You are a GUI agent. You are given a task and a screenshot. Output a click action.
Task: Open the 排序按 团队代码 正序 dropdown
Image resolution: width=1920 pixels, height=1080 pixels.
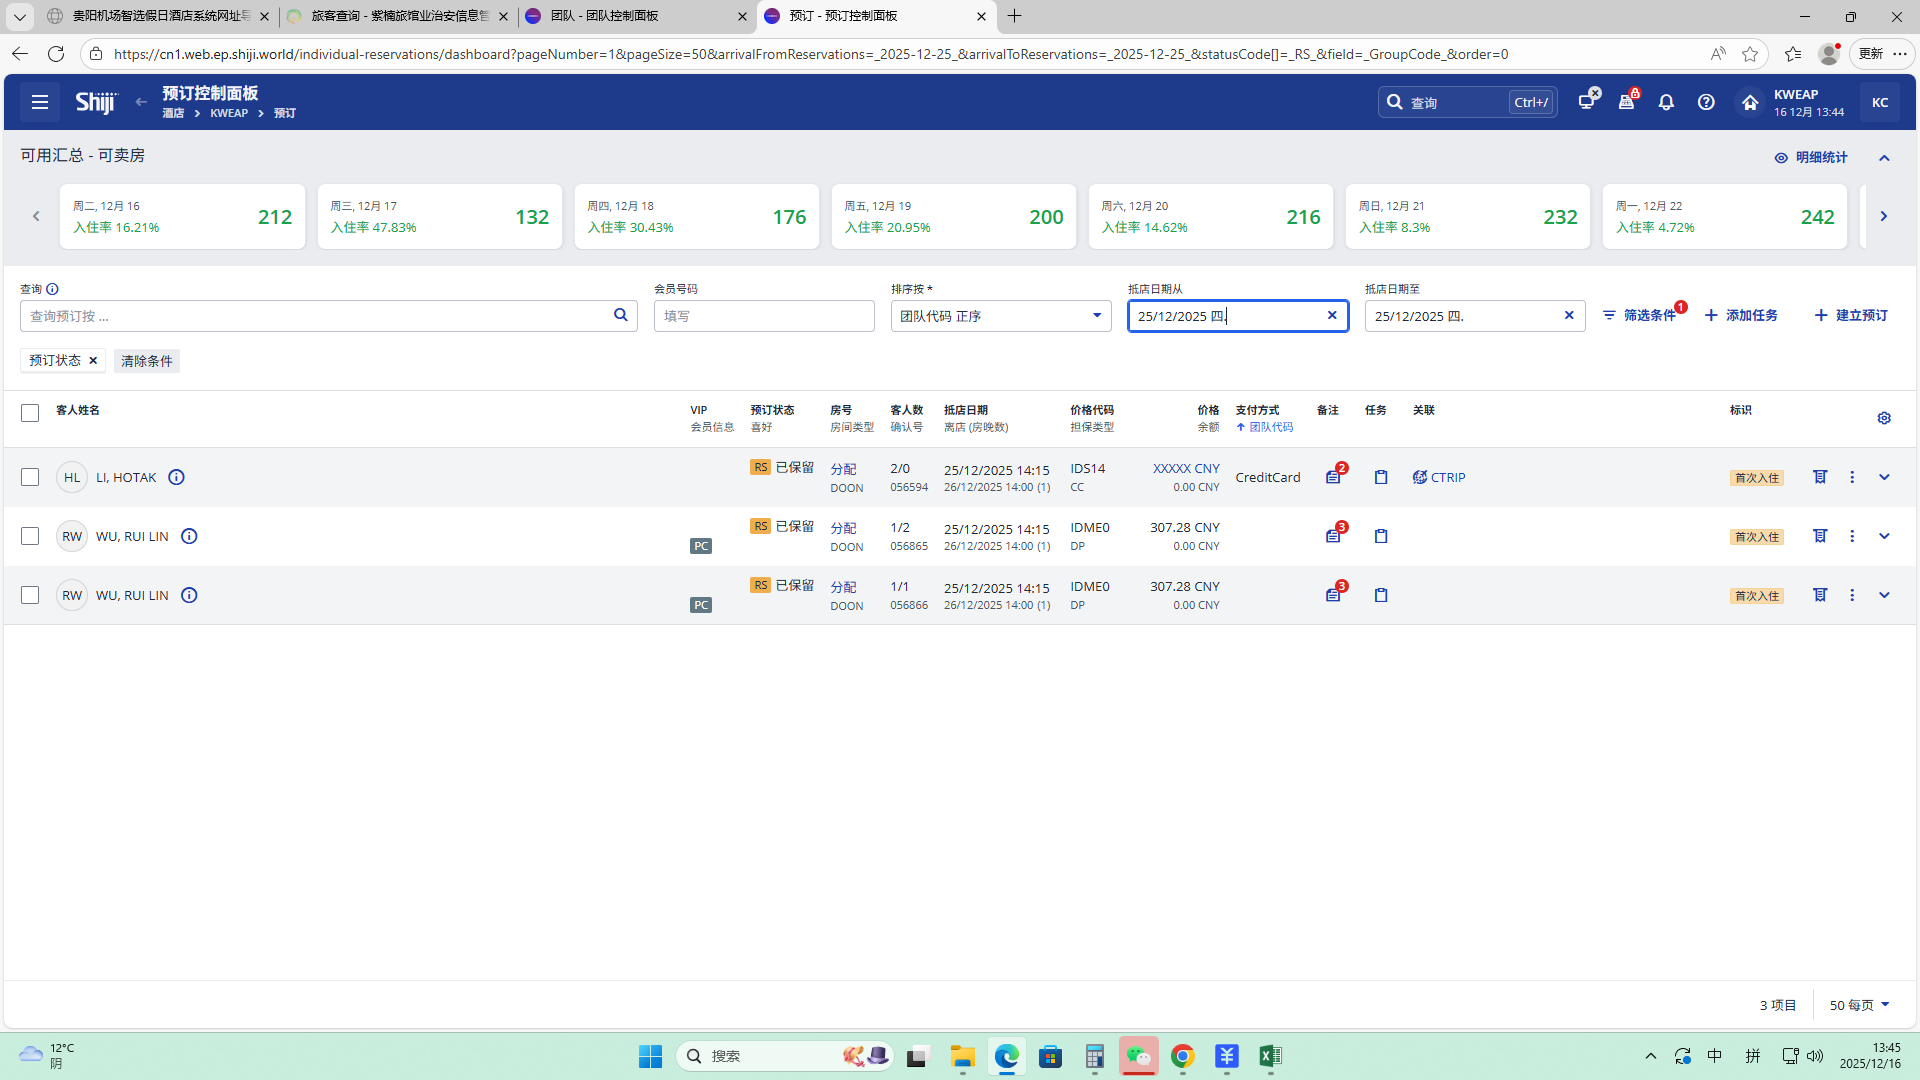(x=1000, y=316)
